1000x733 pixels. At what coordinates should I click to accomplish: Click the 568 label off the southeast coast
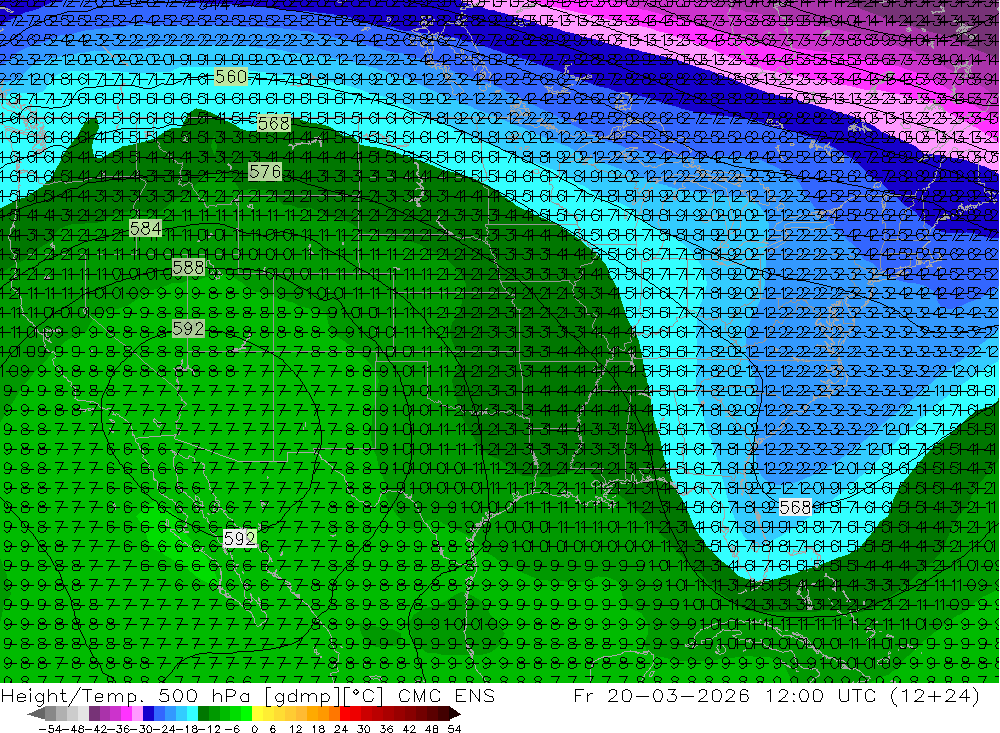click(795, 507)
